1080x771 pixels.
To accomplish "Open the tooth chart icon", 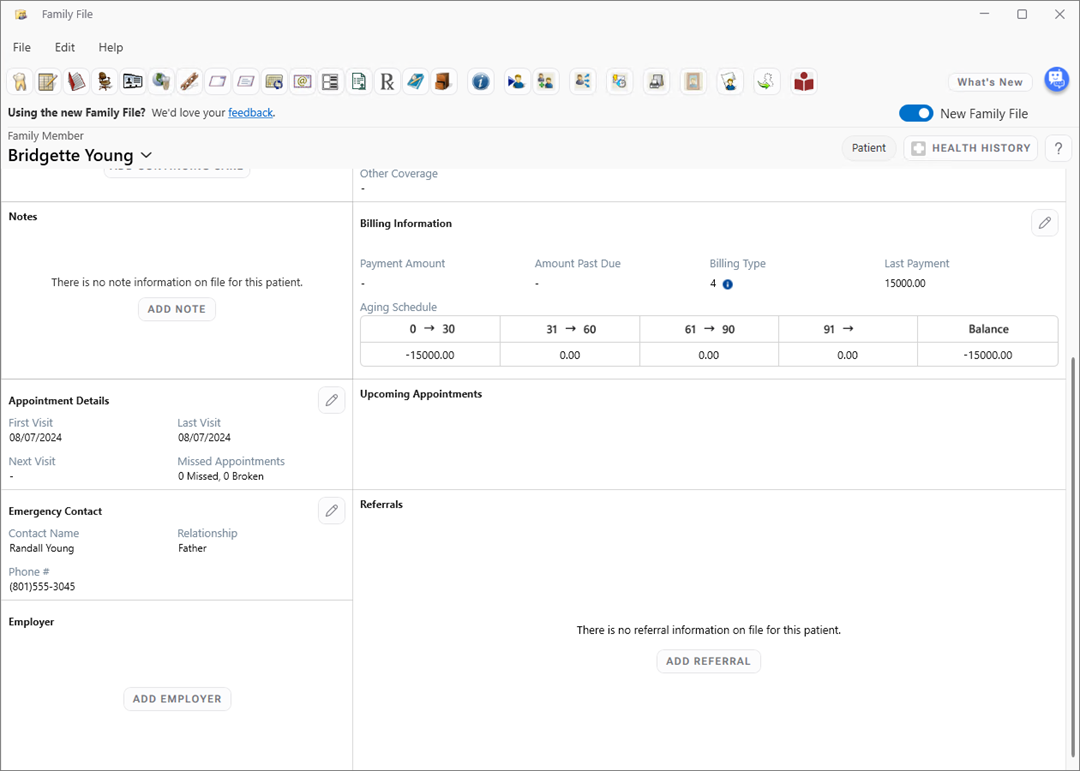I will point(19,82).
